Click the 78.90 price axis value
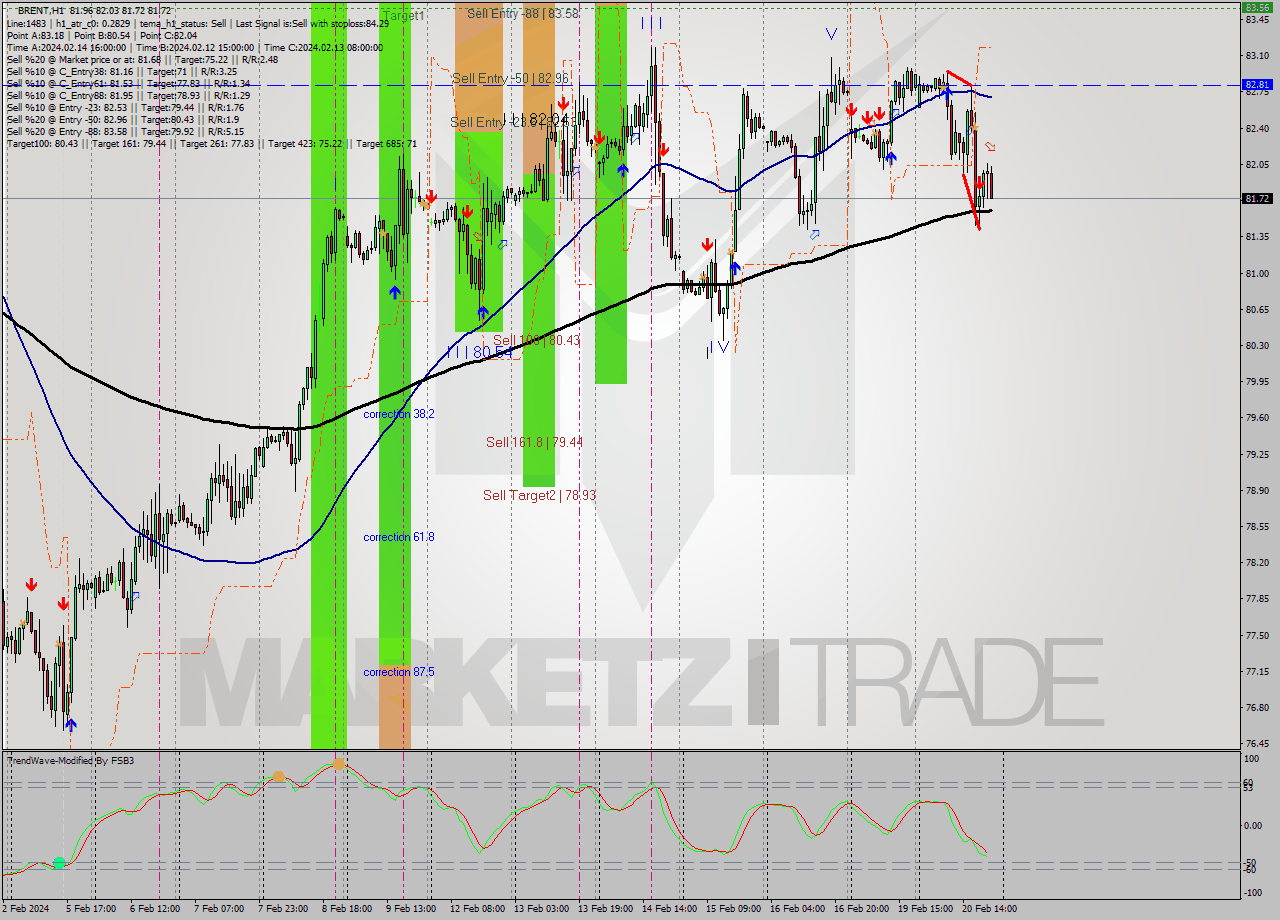Image resolution: width=1280 pixels, height=920 pixels. pyautogui.click(x=1257, y=491)
